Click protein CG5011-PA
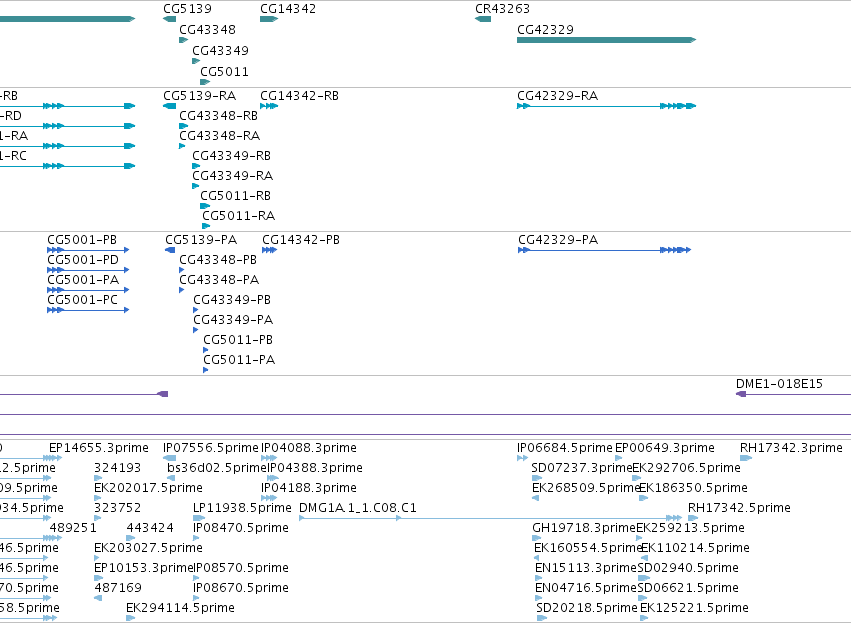This screenshot has width=851, height=623. coord(239,360)
